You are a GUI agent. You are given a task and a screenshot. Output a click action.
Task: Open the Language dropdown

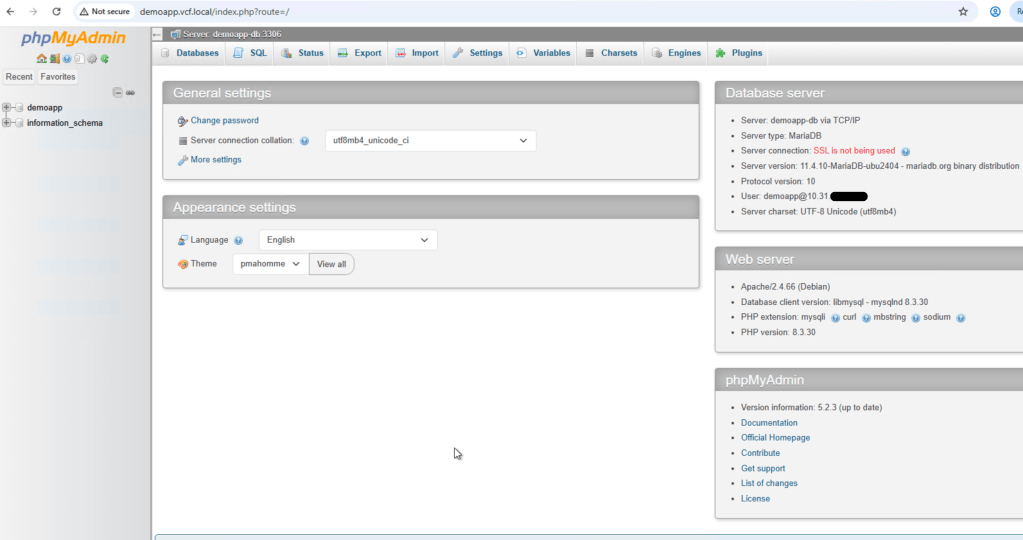(x=347, y=240)
